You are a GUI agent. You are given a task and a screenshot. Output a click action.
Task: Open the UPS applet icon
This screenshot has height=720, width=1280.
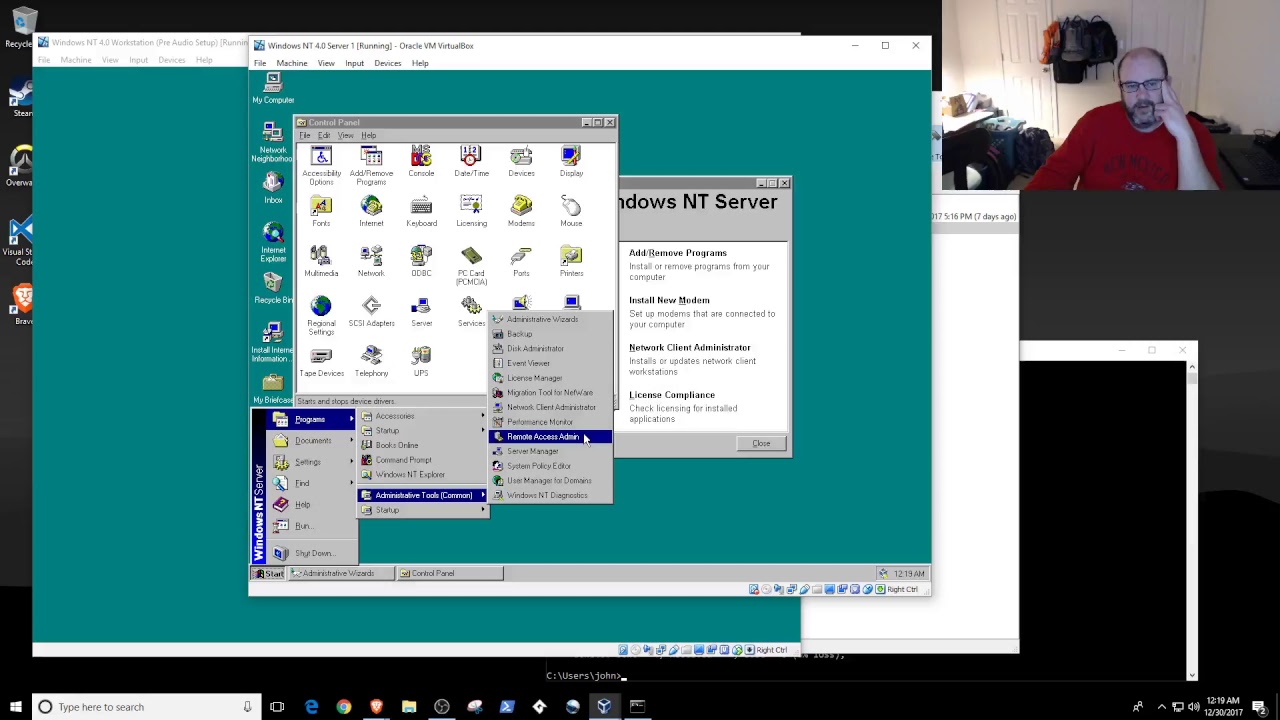click(421, 361)
